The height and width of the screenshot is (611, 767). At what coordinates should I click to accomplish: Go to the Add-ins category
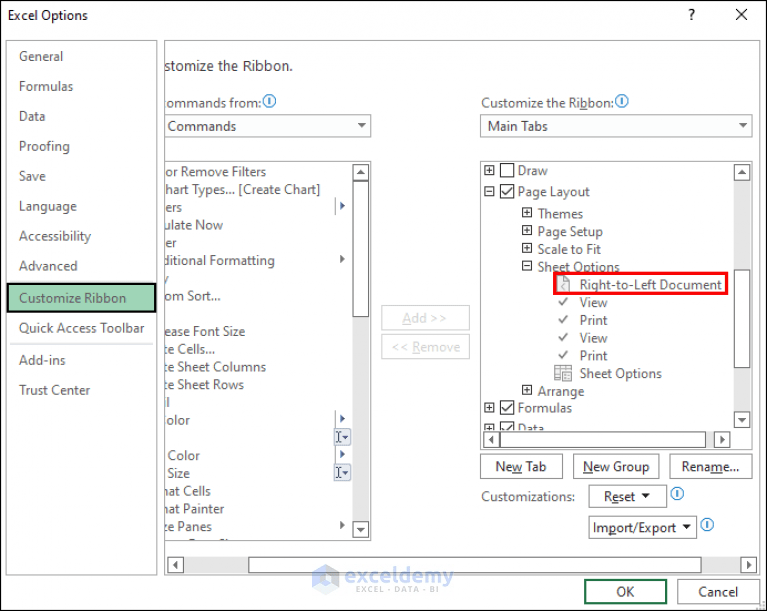coord(42,360)
